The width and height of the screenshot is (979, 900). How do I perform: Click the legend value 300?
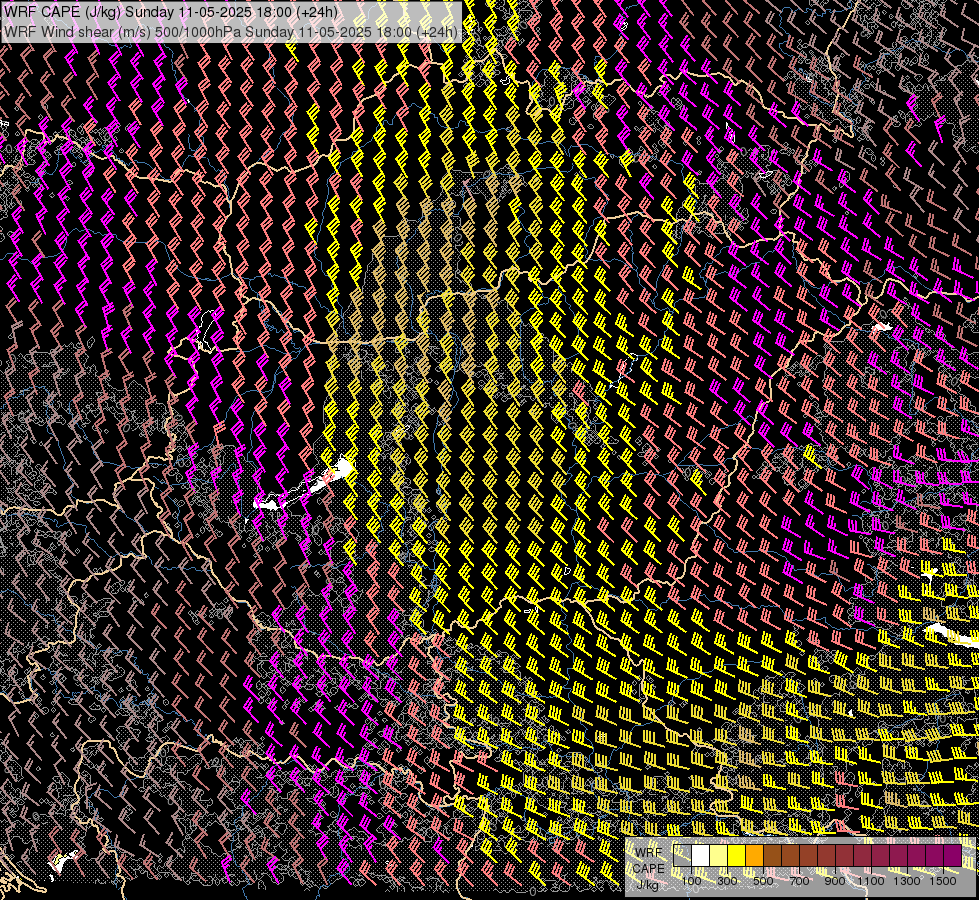tap(727, 881)
